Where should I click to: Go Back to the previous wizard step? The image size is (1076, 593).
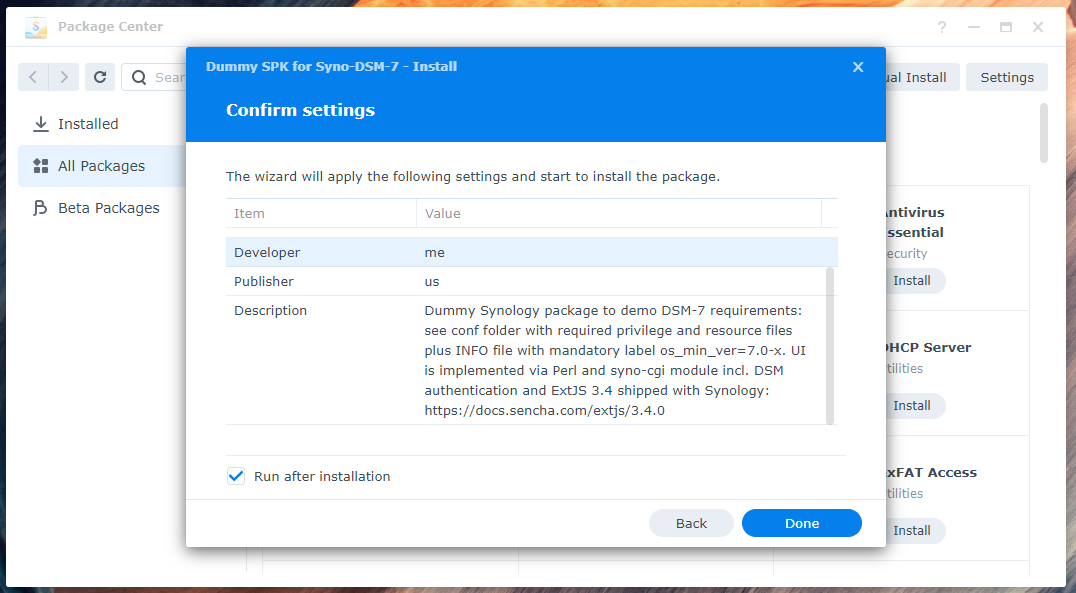691,523
